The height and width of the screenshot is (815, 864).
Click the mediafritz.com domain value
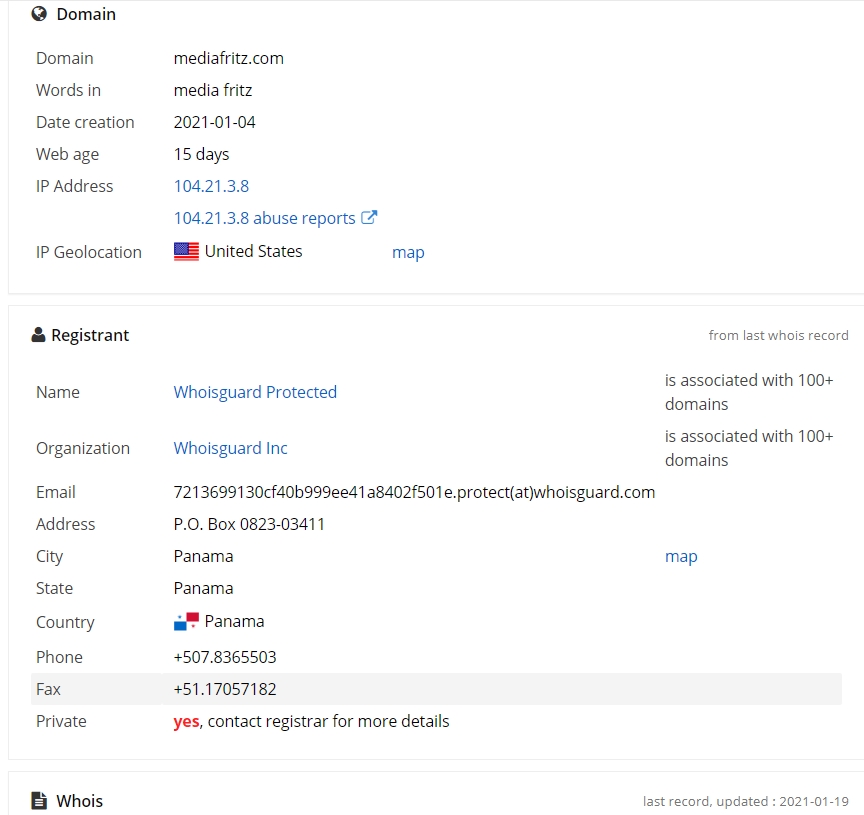pyautogui.click(x=229, y=58)
